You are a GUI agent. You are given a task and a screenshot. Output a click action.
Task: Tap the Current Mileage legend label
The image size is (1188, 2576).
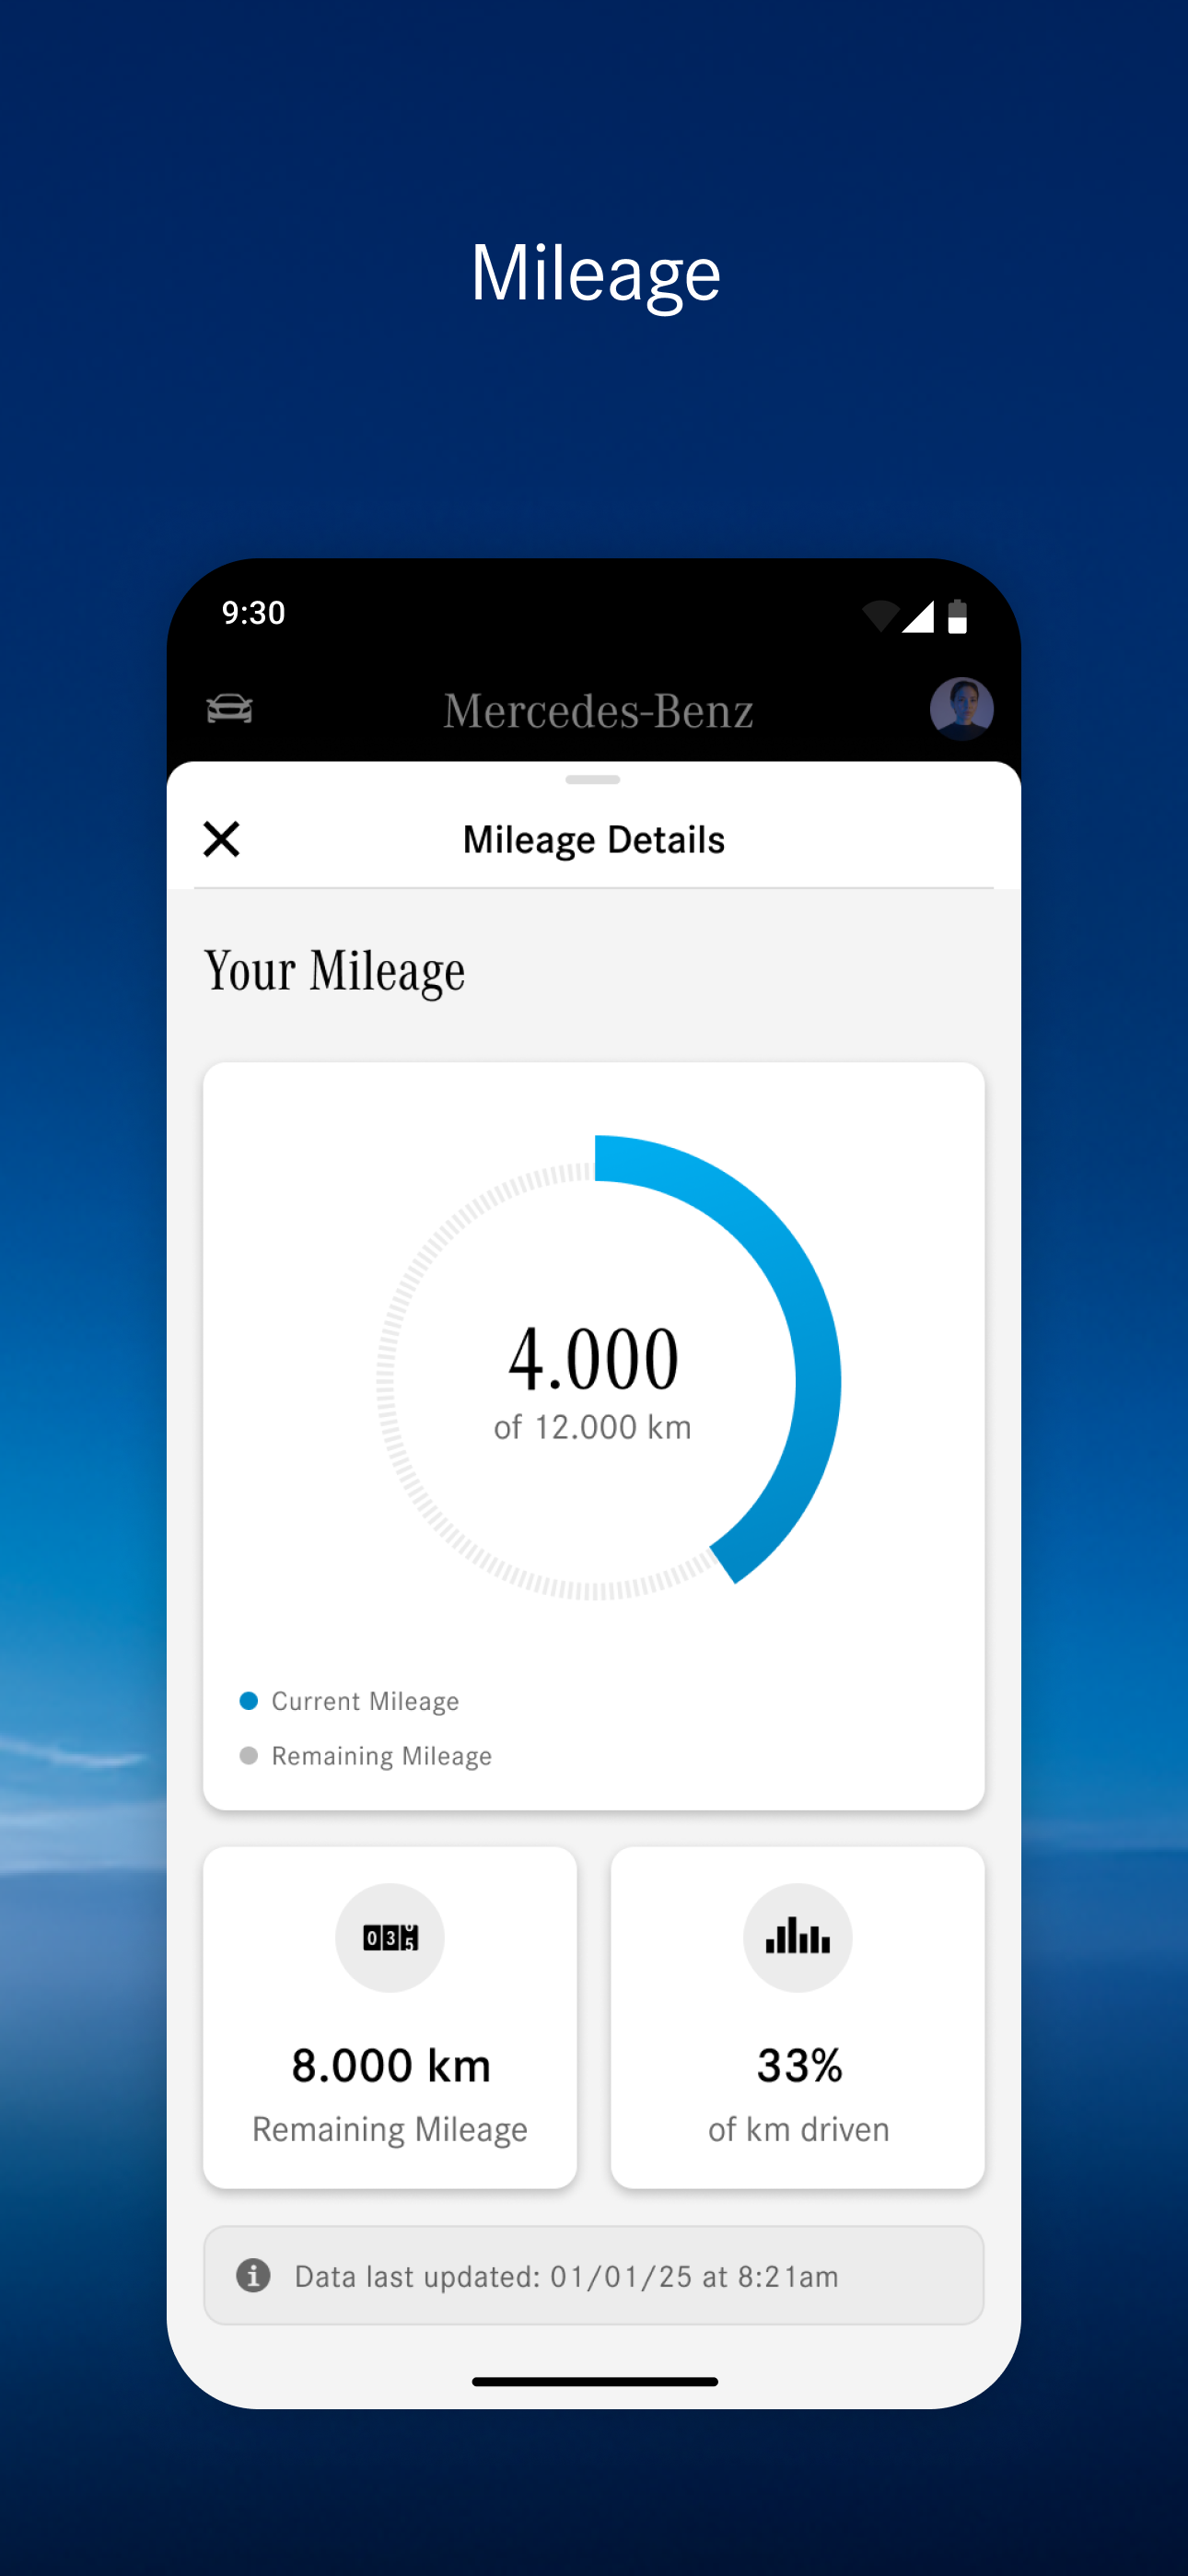(x=365, y=1701)
